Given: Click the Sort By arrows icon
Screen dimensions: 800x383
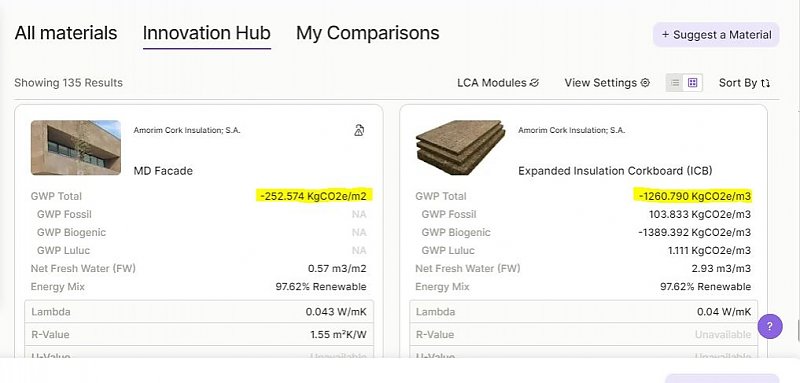Looking at the screenshot, I should click(x=765, y=83).
